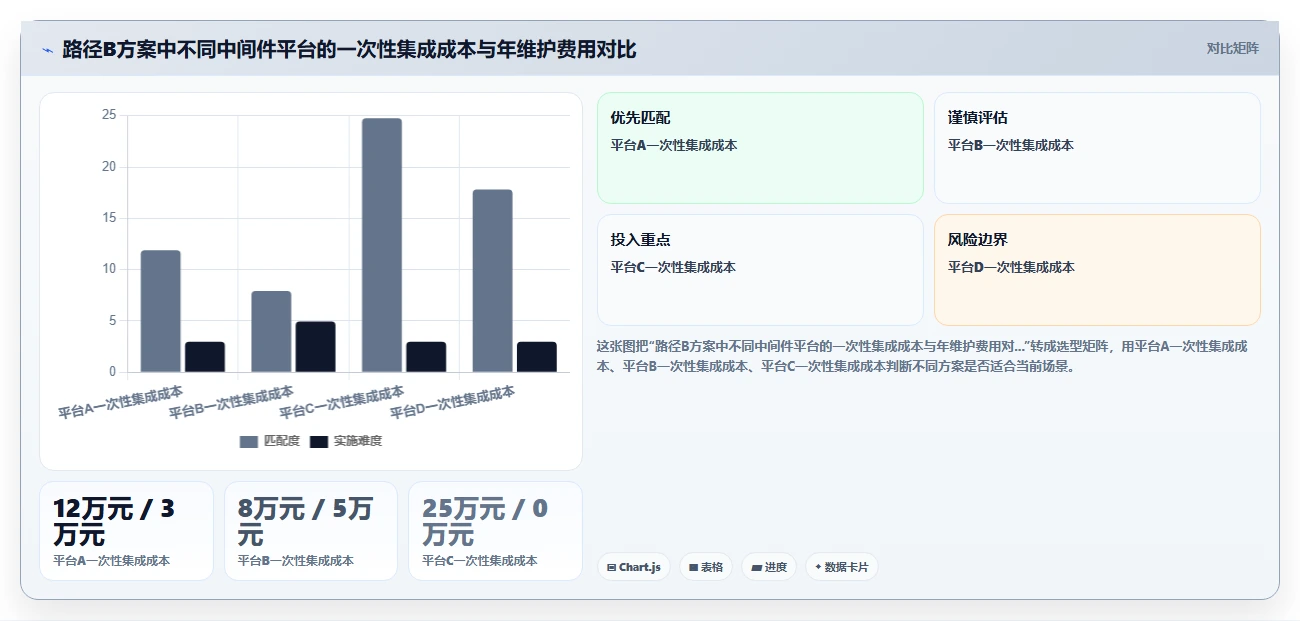Click the 实施难度 bar for 平台A
This screenshot has height=621, width=1300.
(205, 357)
